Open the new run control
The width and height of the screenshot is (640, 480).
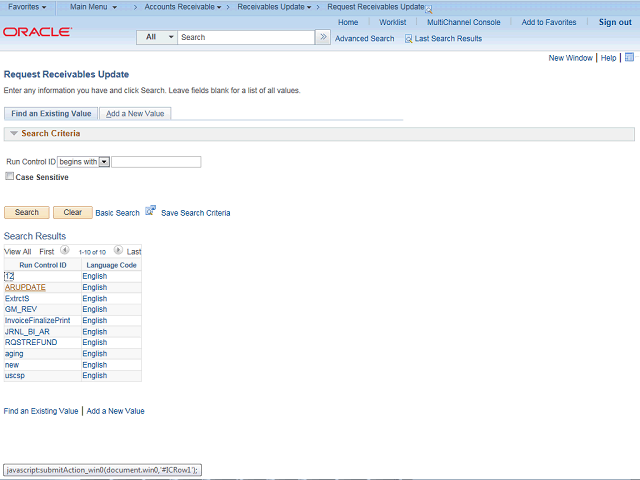[x=12, y=364]
